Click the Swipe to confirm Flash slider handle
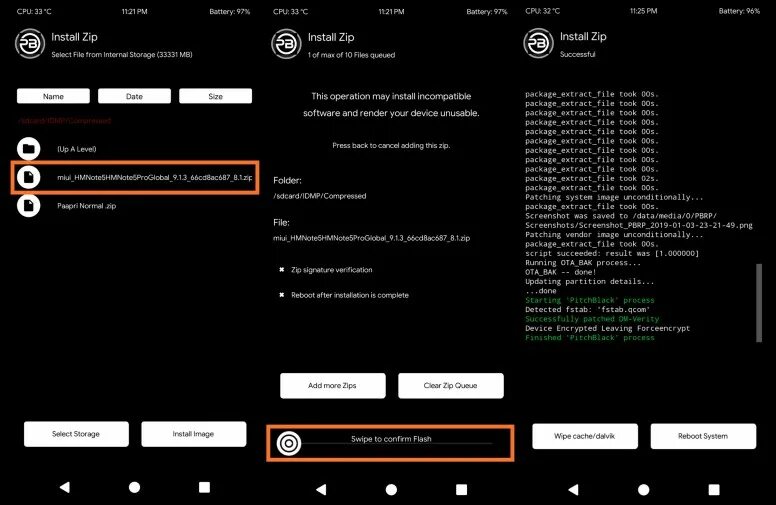Screen dimensions: 776x505 pyautogui.click(x=289, y=443)
